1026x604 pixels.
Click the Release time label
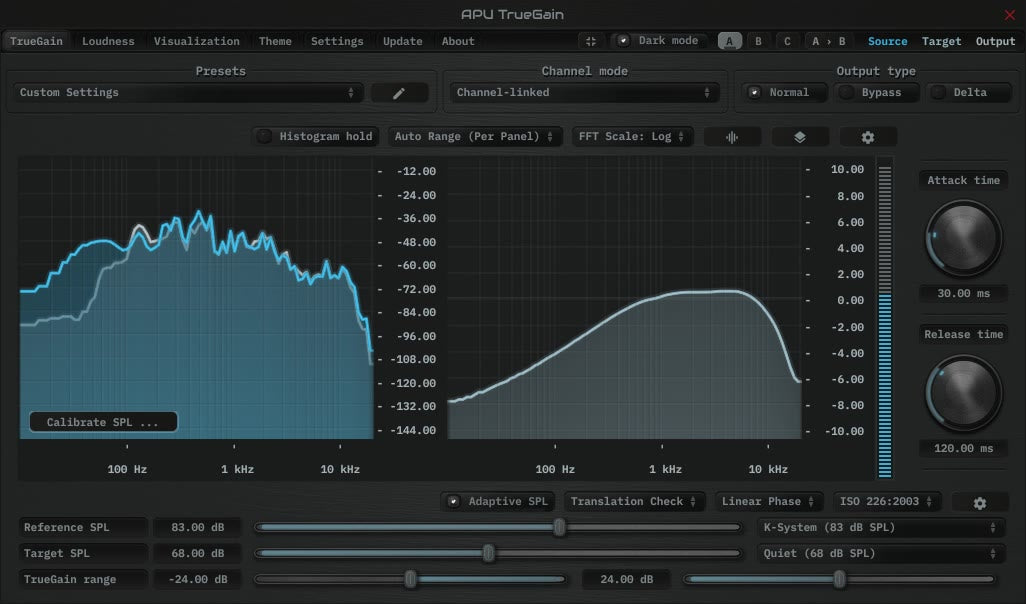963,334
